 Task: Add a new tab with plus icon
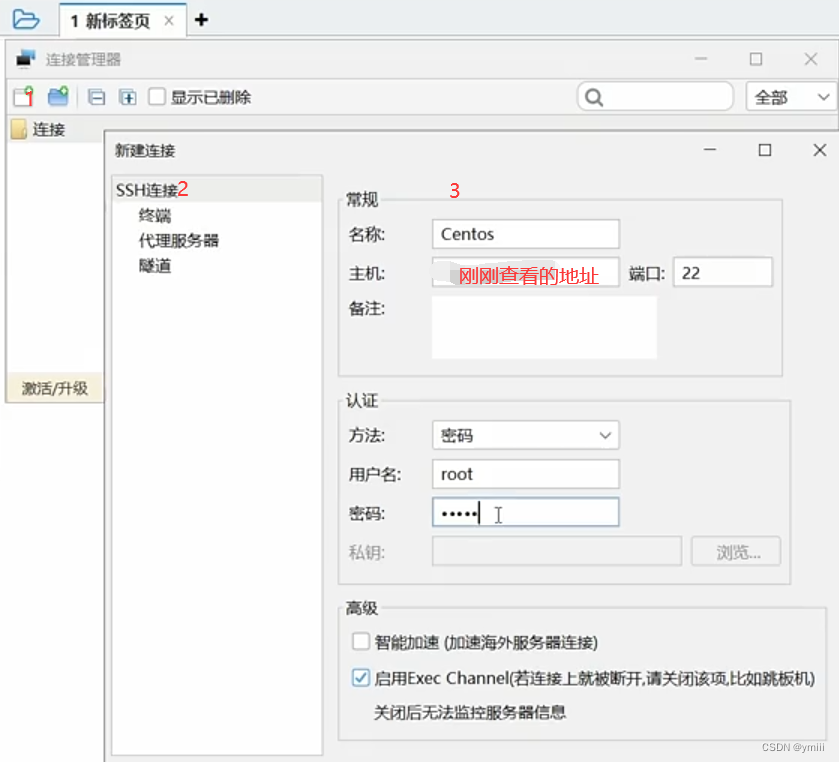[x=201, y=19]
